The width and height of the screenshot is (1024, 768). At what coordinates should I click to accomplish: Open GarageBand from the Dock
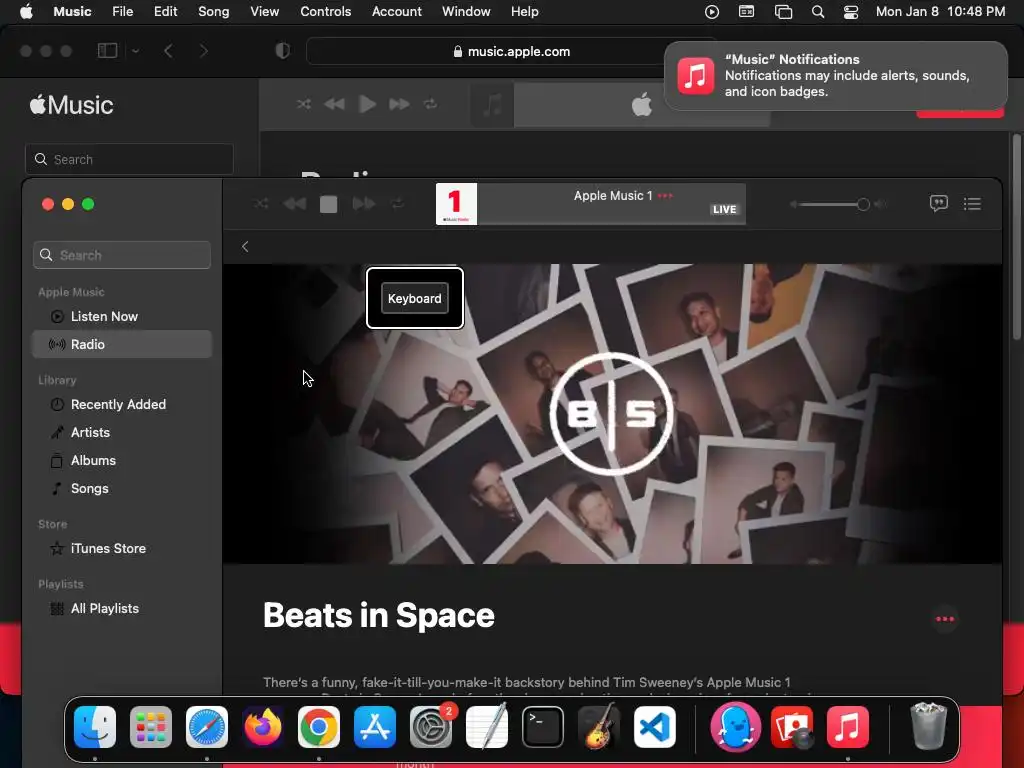(x=599, y=726)
